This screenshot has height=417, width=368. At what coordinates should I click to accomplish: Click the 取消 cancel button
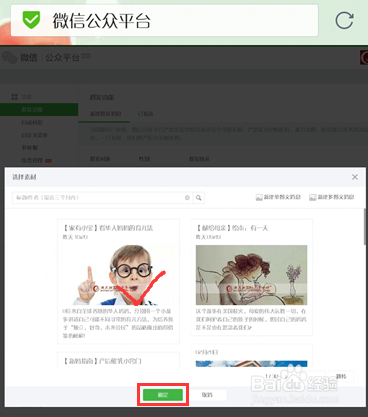point(207,395)
